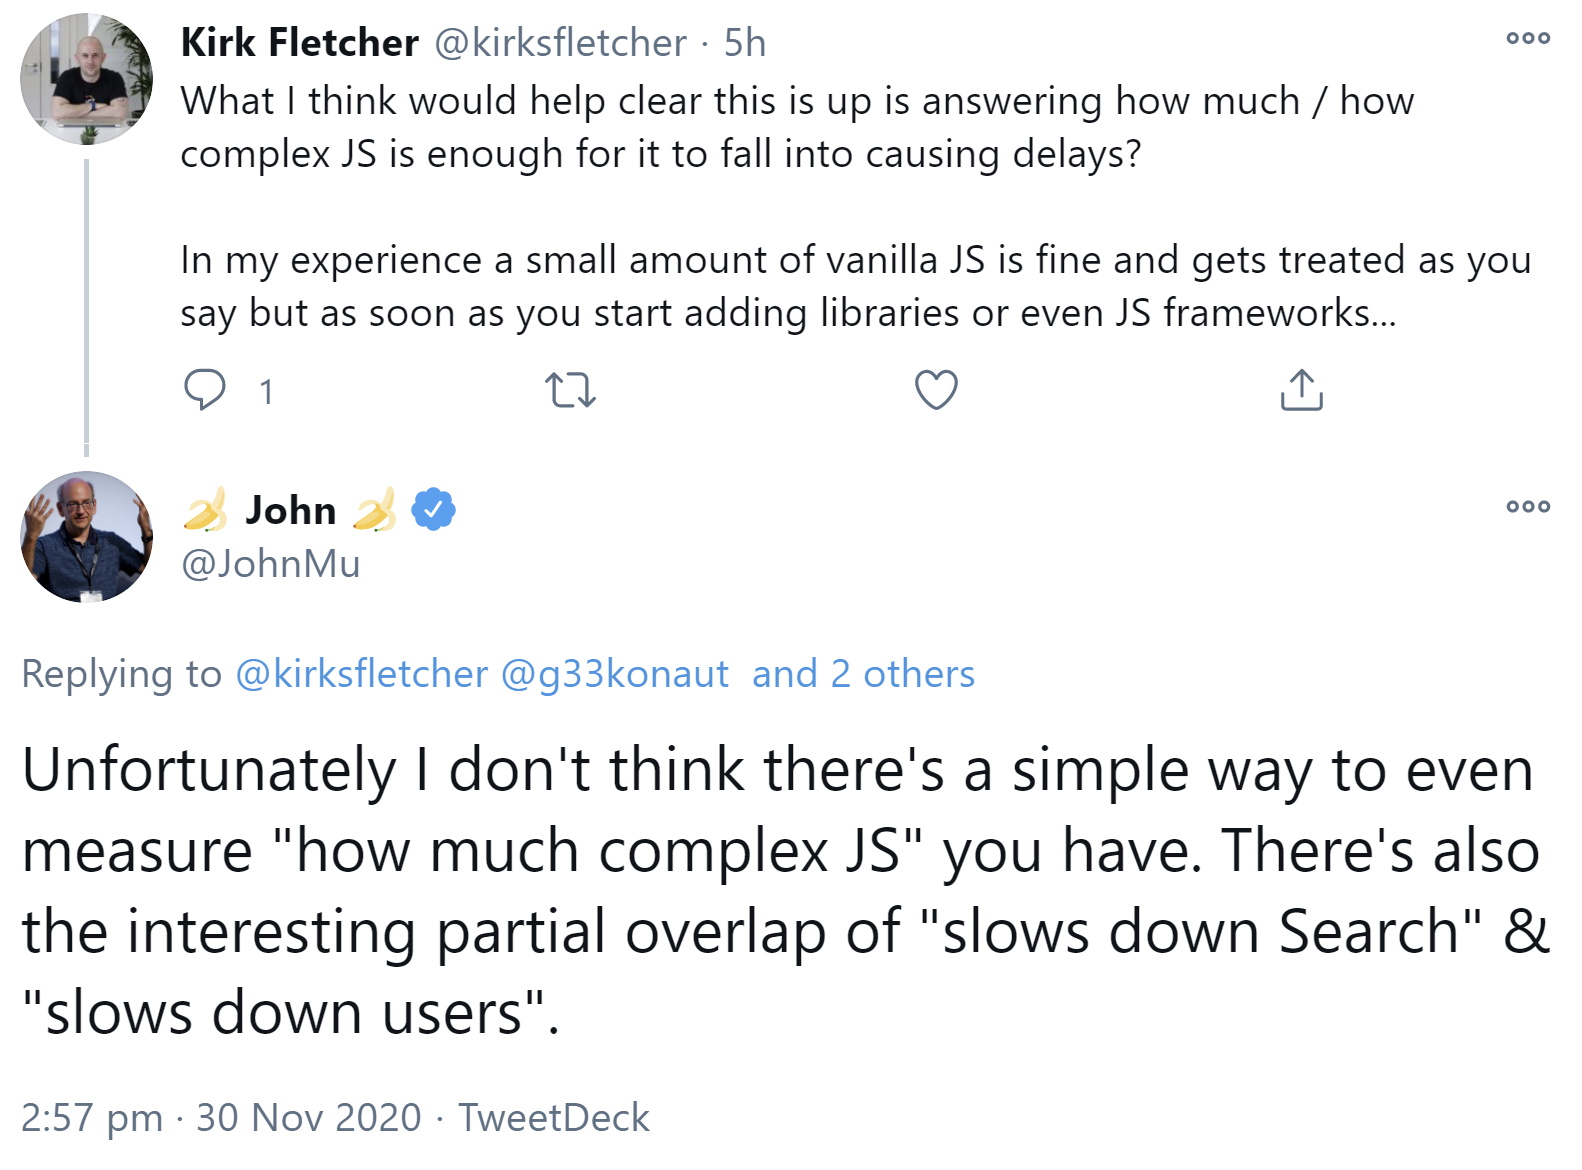Reply to Kirk Fletcher's tweet

(x=205, y=390)
